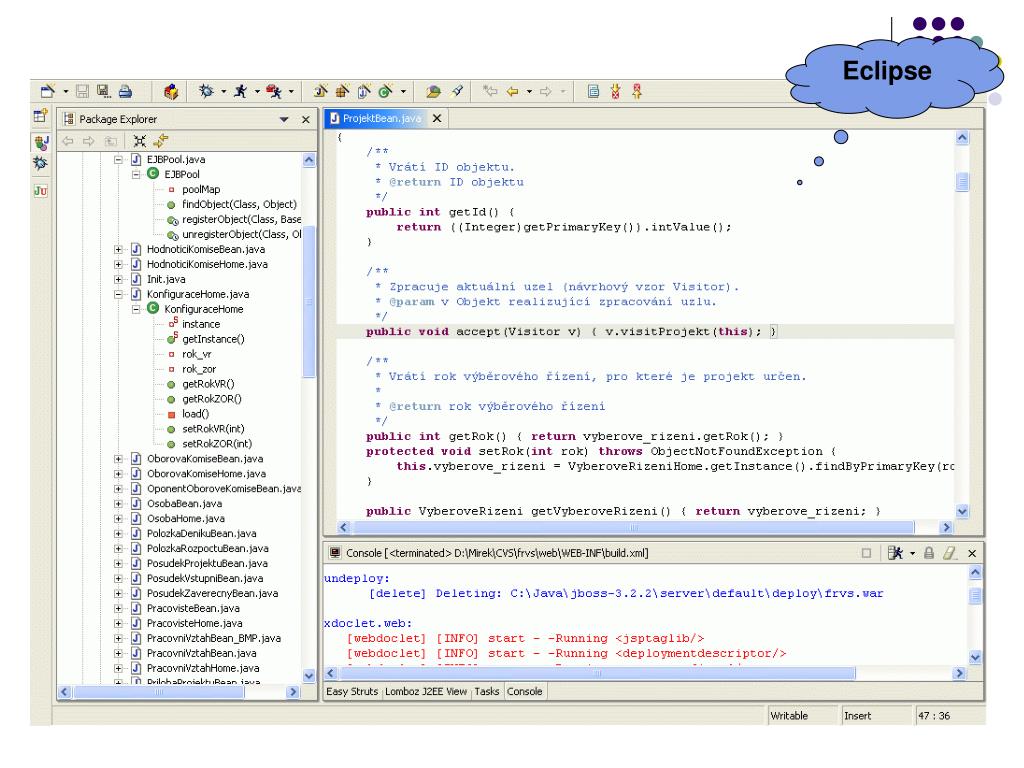This screenshot has width=1024, height=768.
Task: Toggle Scroll Lock in the Console view
Action: 929,553
